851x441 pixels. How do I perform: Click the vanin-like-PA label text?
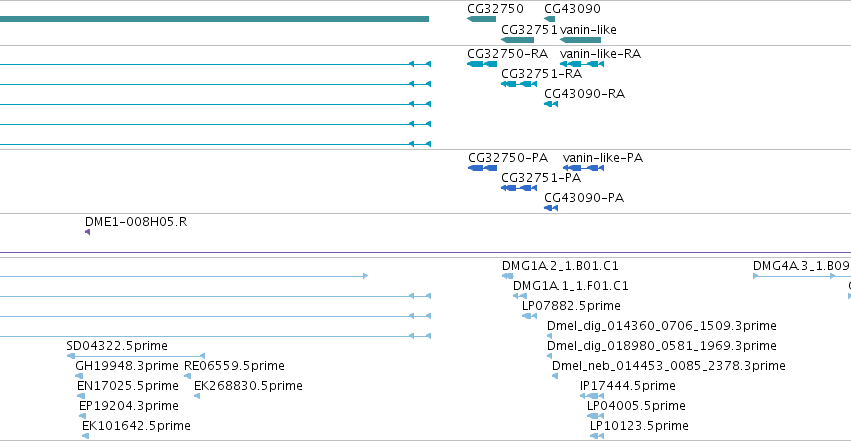point(602,158)
